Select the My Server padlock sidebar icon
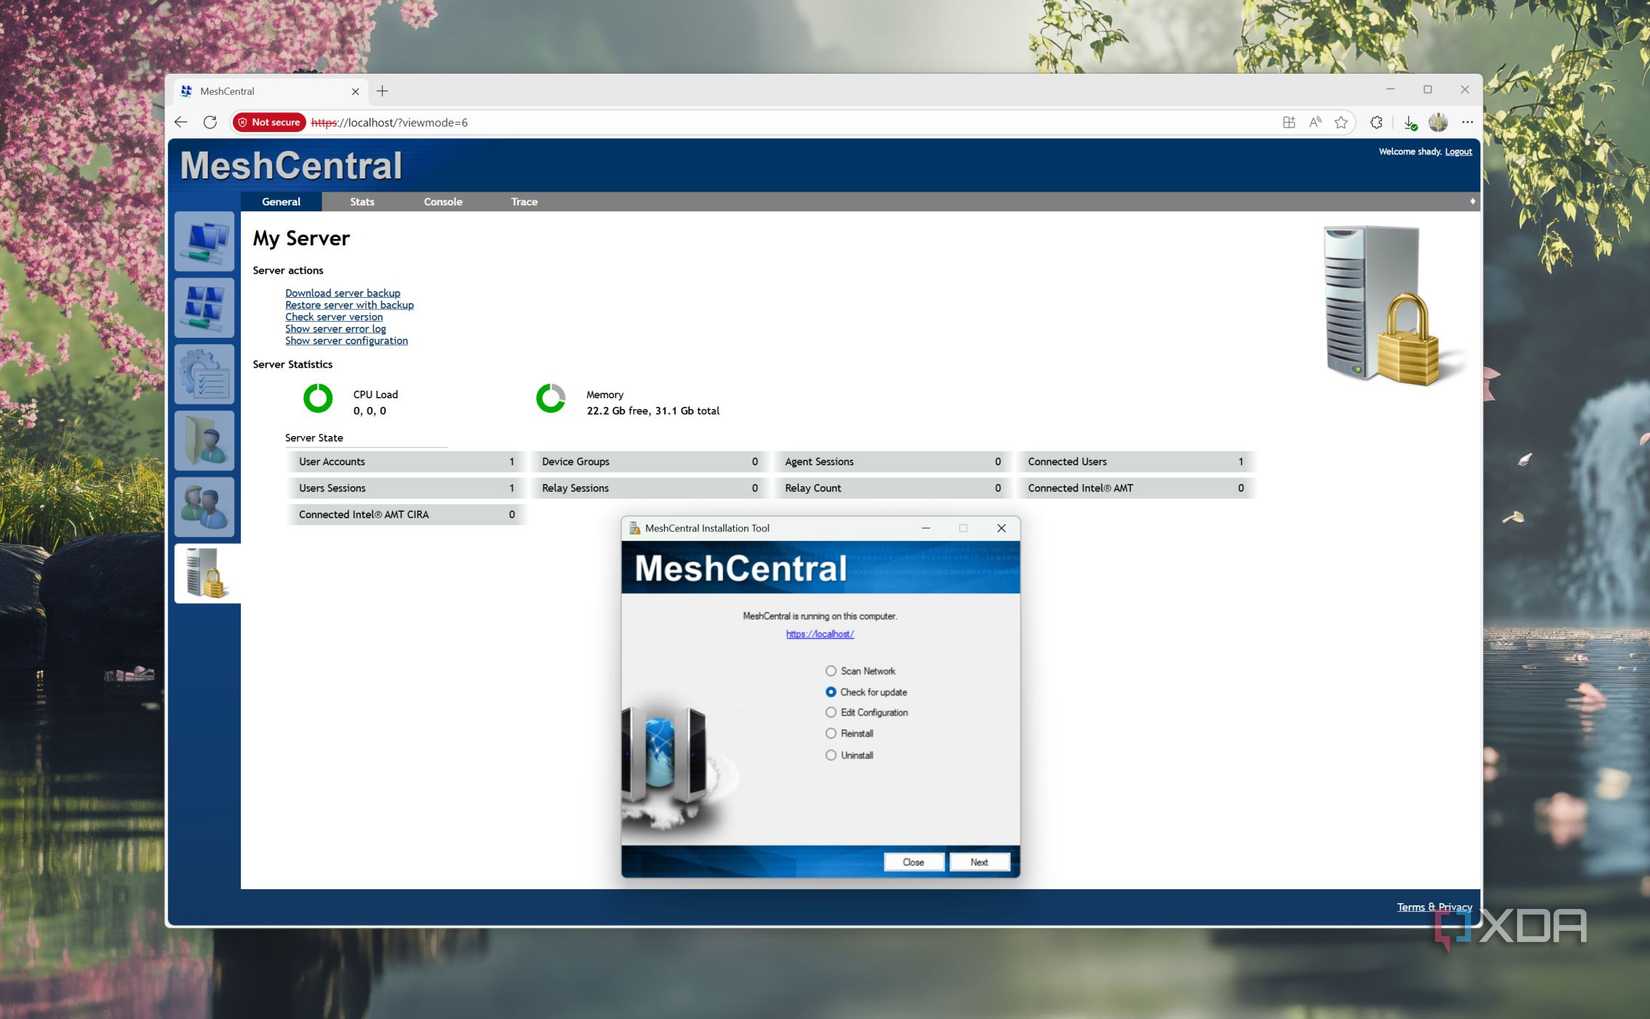The width and height of the screenshot is (1650, 1019). [x=206, y=573]
